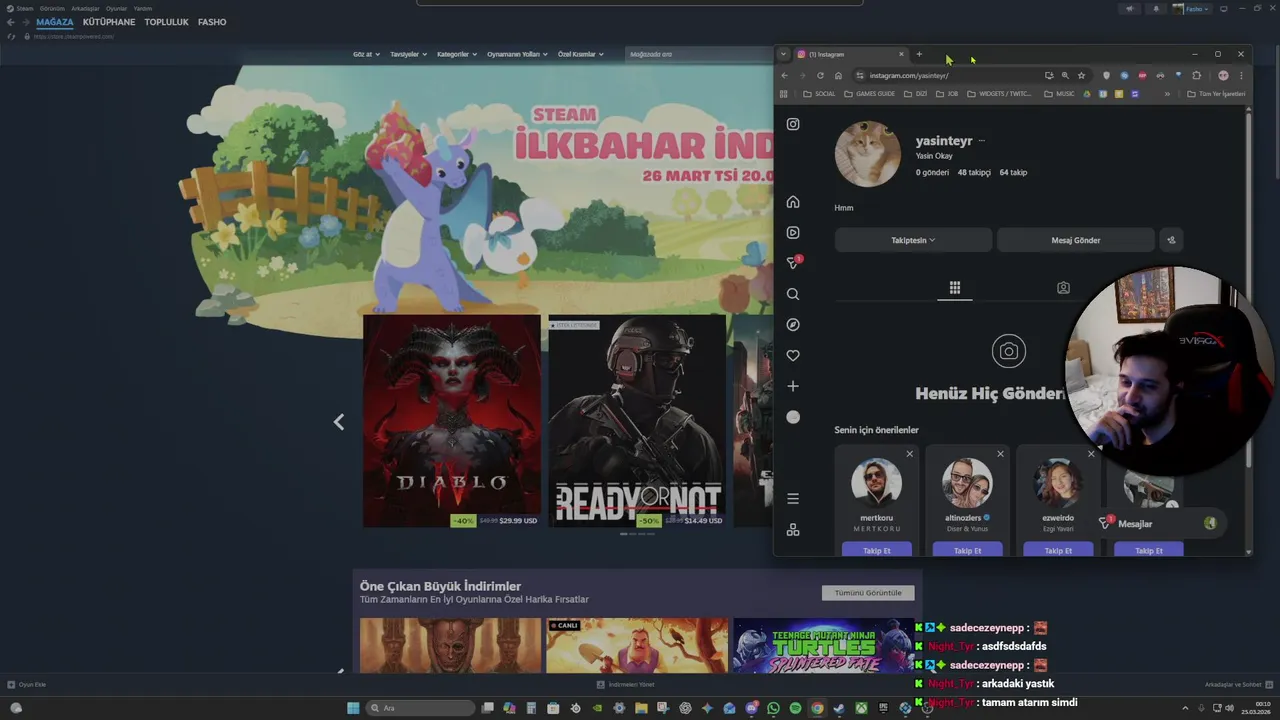Click the Chrome home button
The height and width of the screenshot is (720, 1280).
(838, 75)
